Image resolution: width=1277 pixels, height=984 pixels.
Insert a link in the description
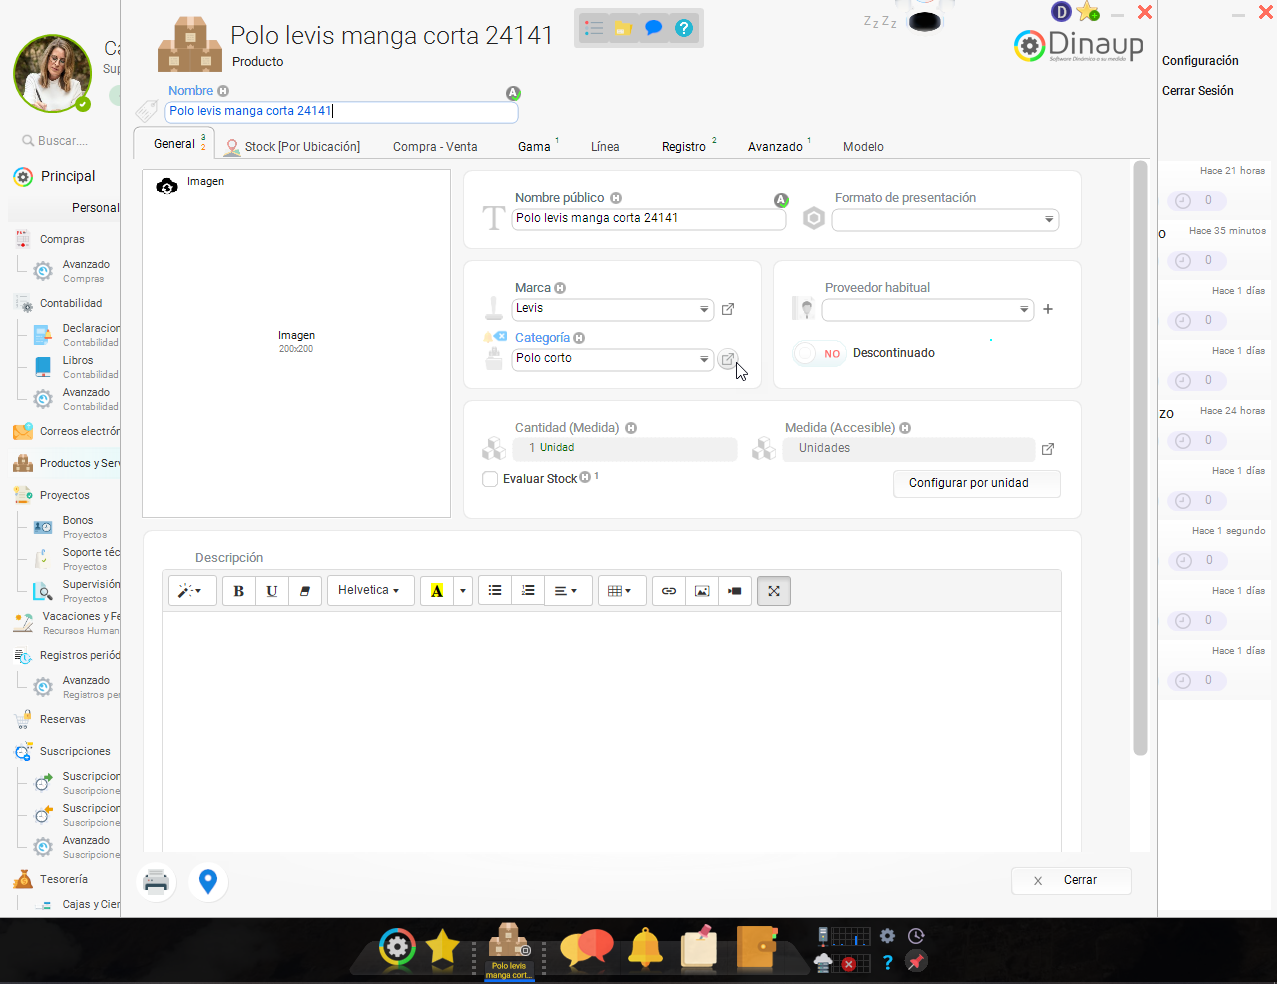point(669,591)
